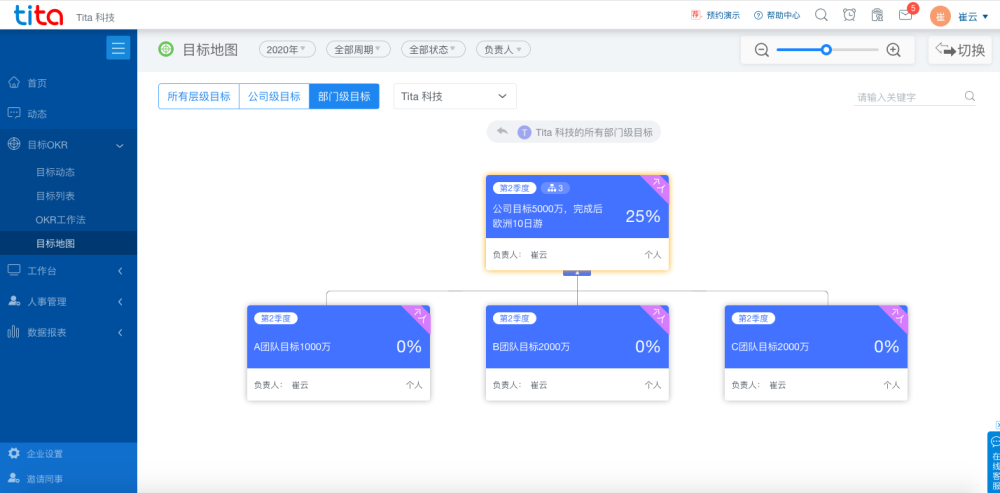Open user menu next to 崔云
This screenshot has height=493, width=1000.
pyautogui.click(x=973, y=17)
